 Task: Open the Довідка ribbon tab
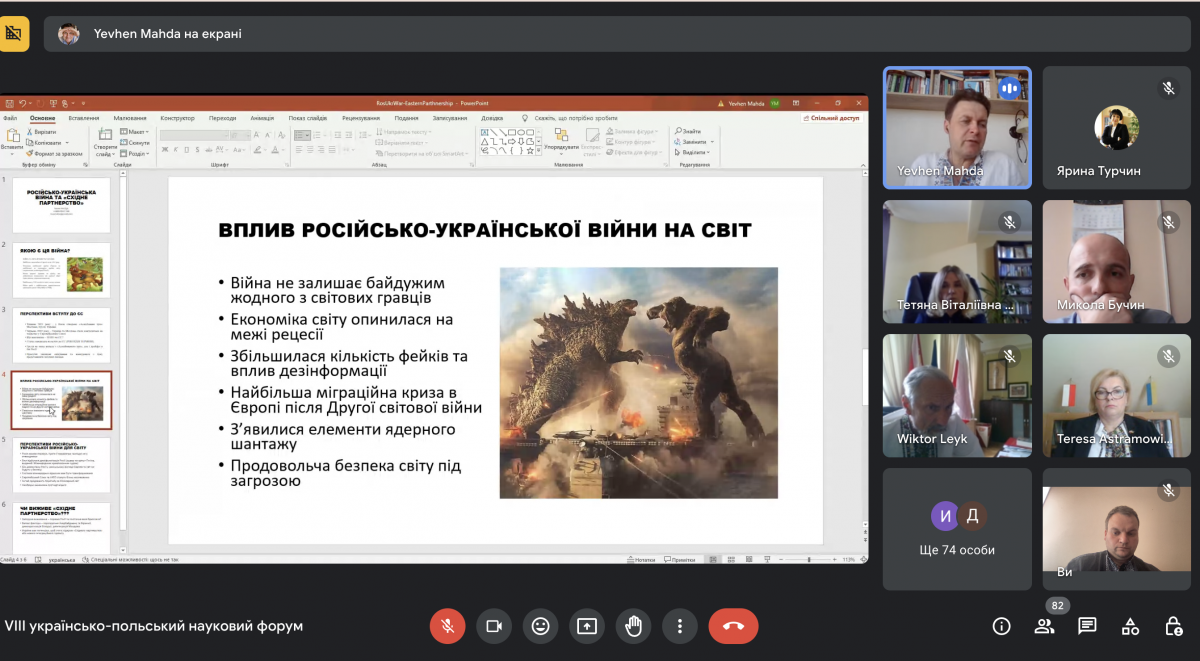pos(492,118)
